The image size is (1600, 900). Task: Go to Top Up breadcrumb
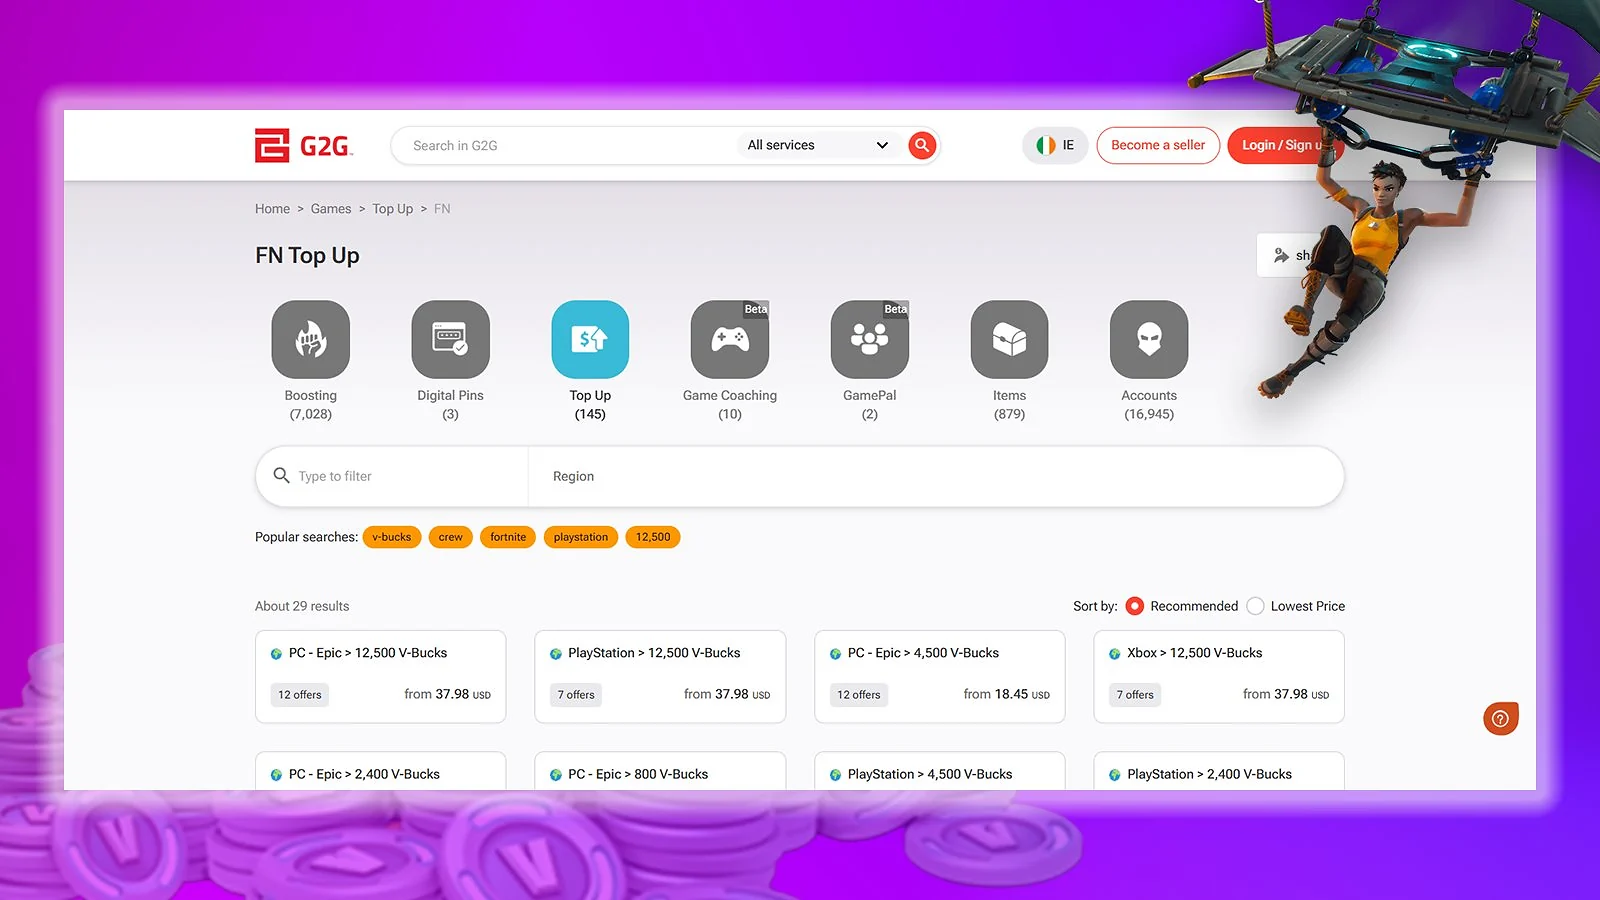point(393,209)
